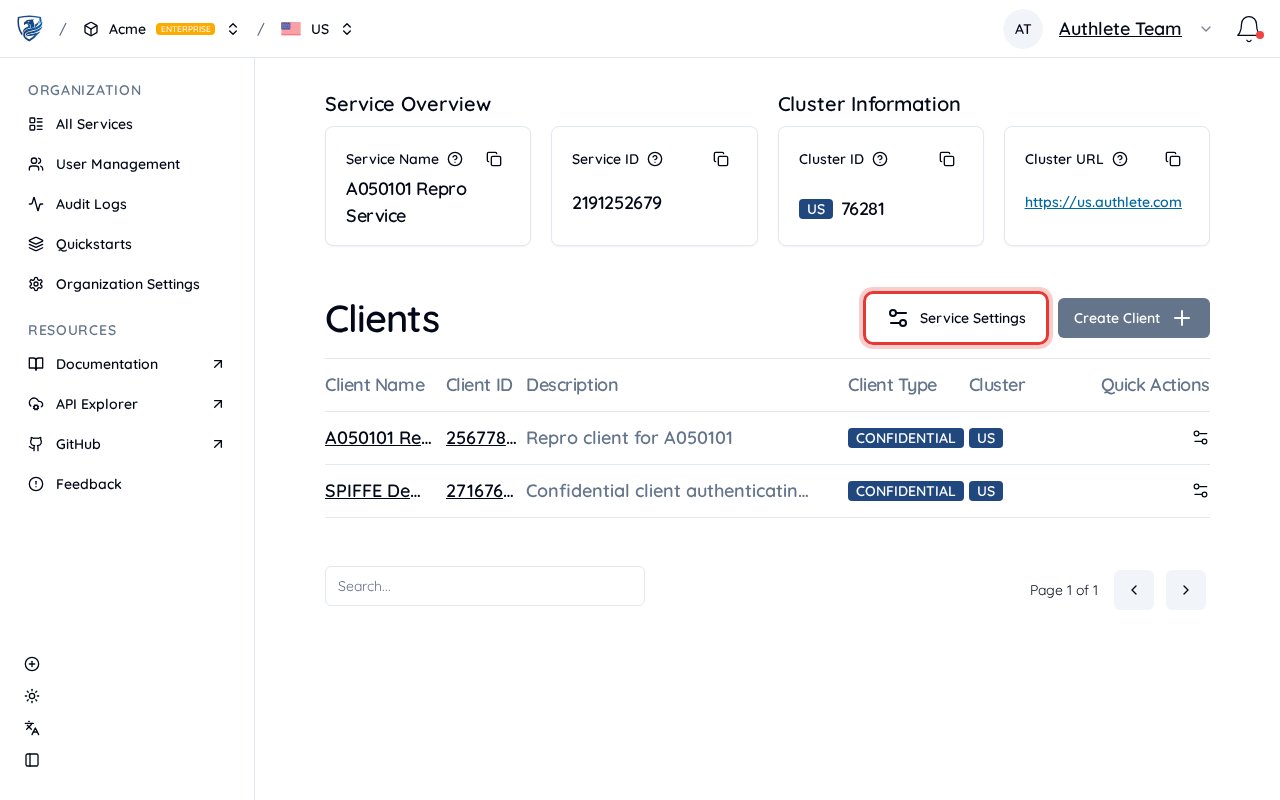The height and width of the screenshot is (800, 1280).
Task: Show help for Service ID
Action: [x=655, y=159]
